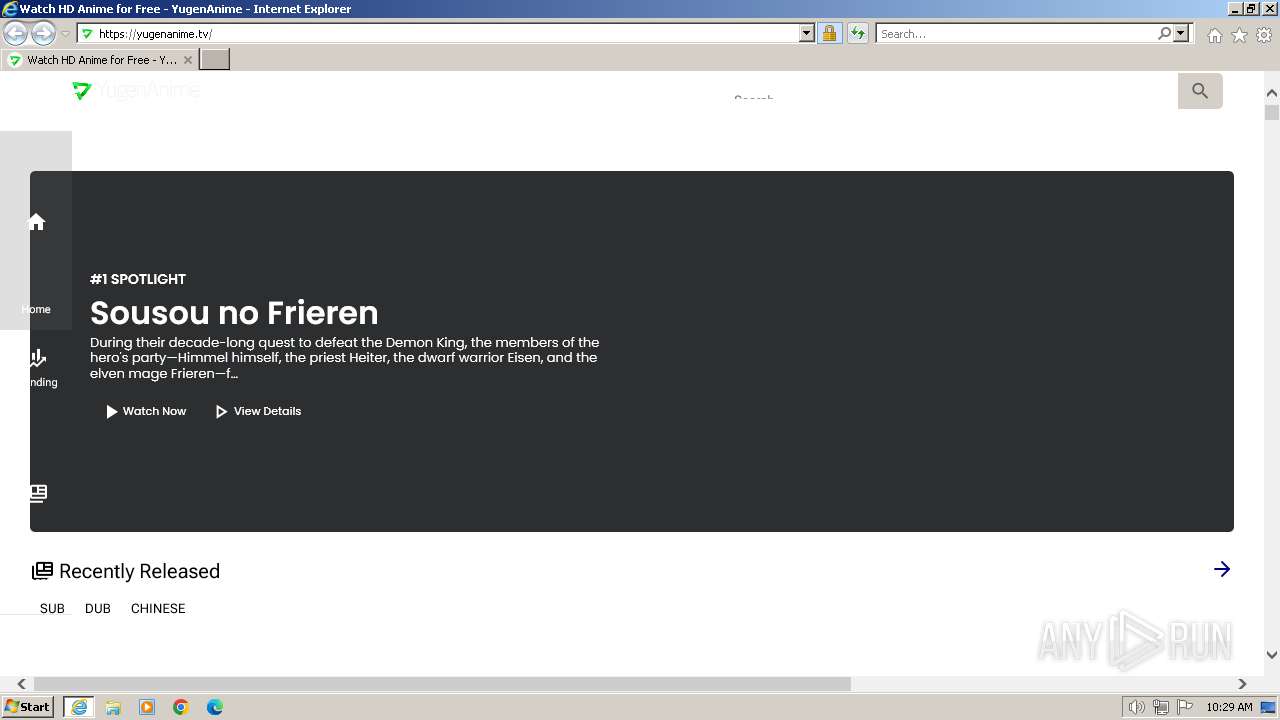Open the Favorites star icon
The image size is (1280, 720).
(1239, 35)
